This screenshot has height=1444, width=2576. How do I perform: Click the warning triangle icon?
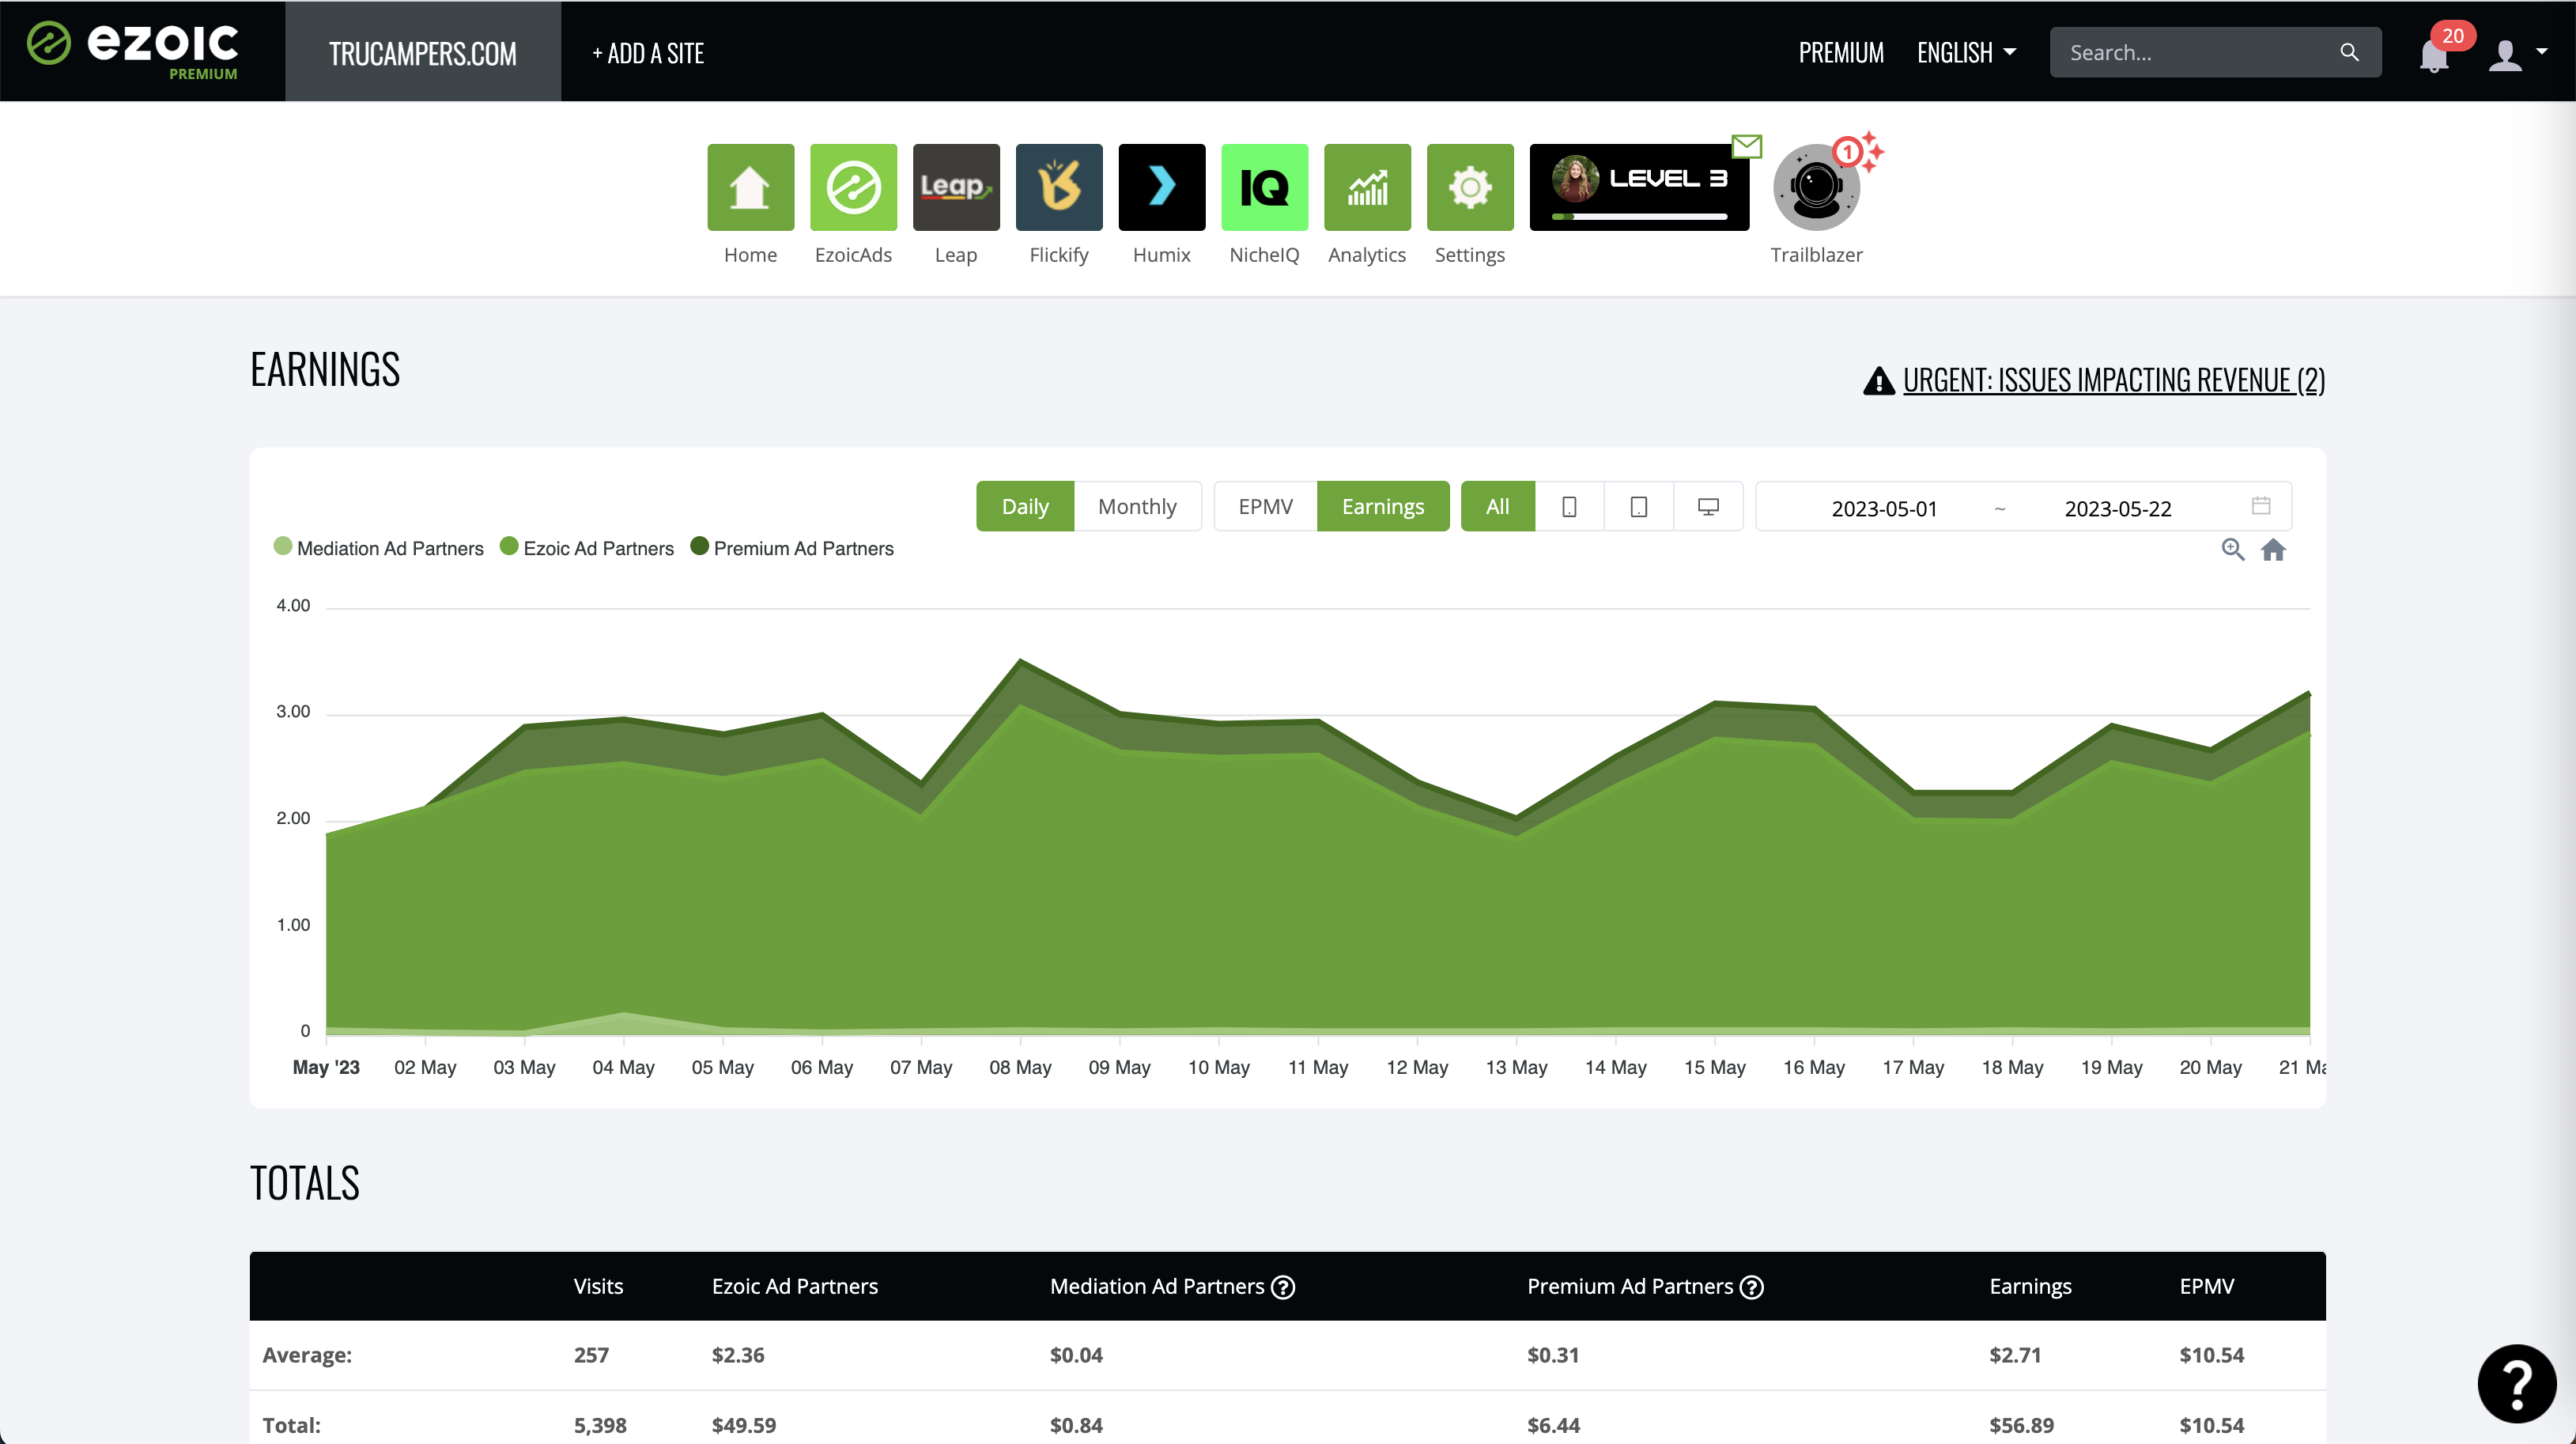(x=1879, y=380)
